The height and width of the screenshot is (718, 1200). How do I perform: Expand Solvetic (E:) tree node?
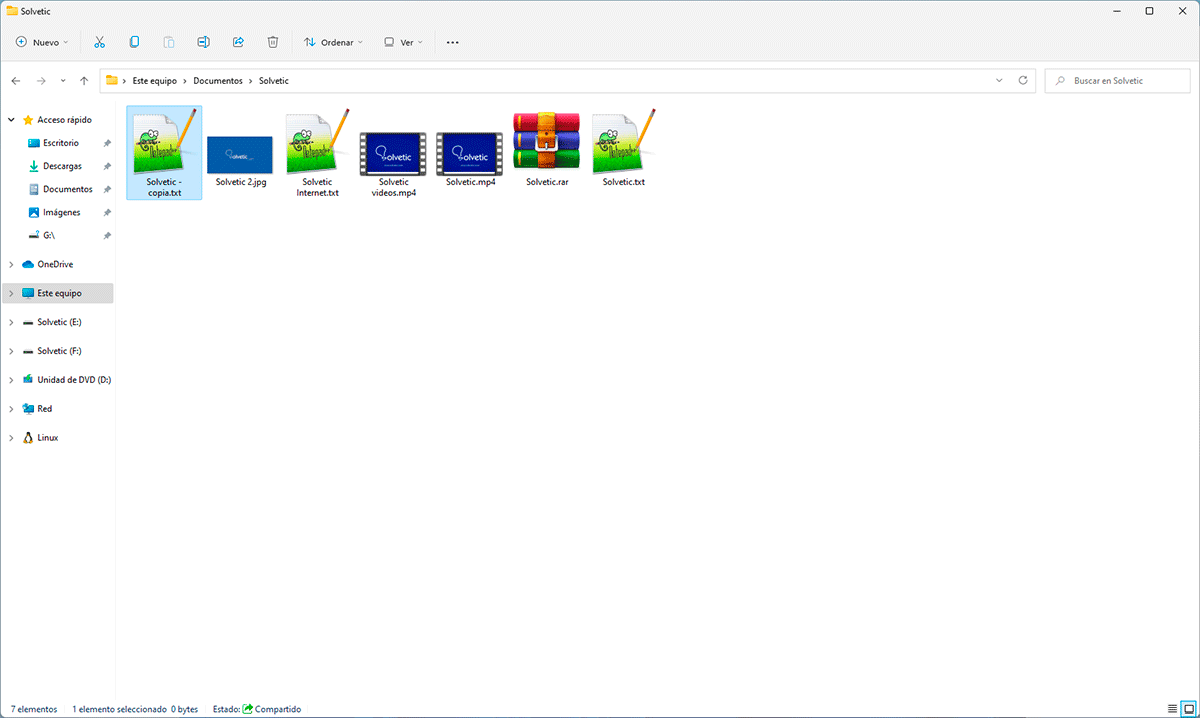11,322
